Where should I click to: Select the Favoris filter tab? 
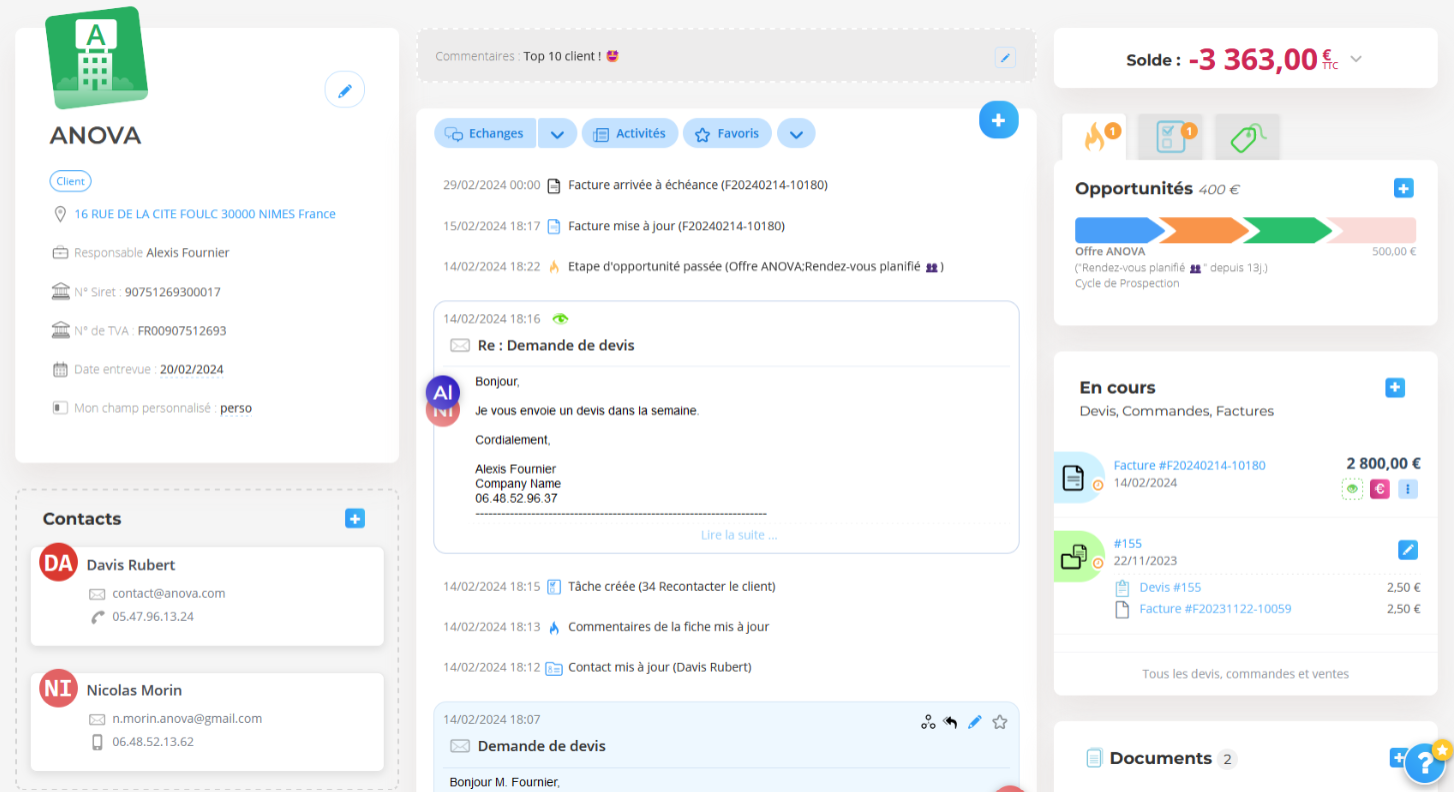pyautogui.click(x=727, y=133)
